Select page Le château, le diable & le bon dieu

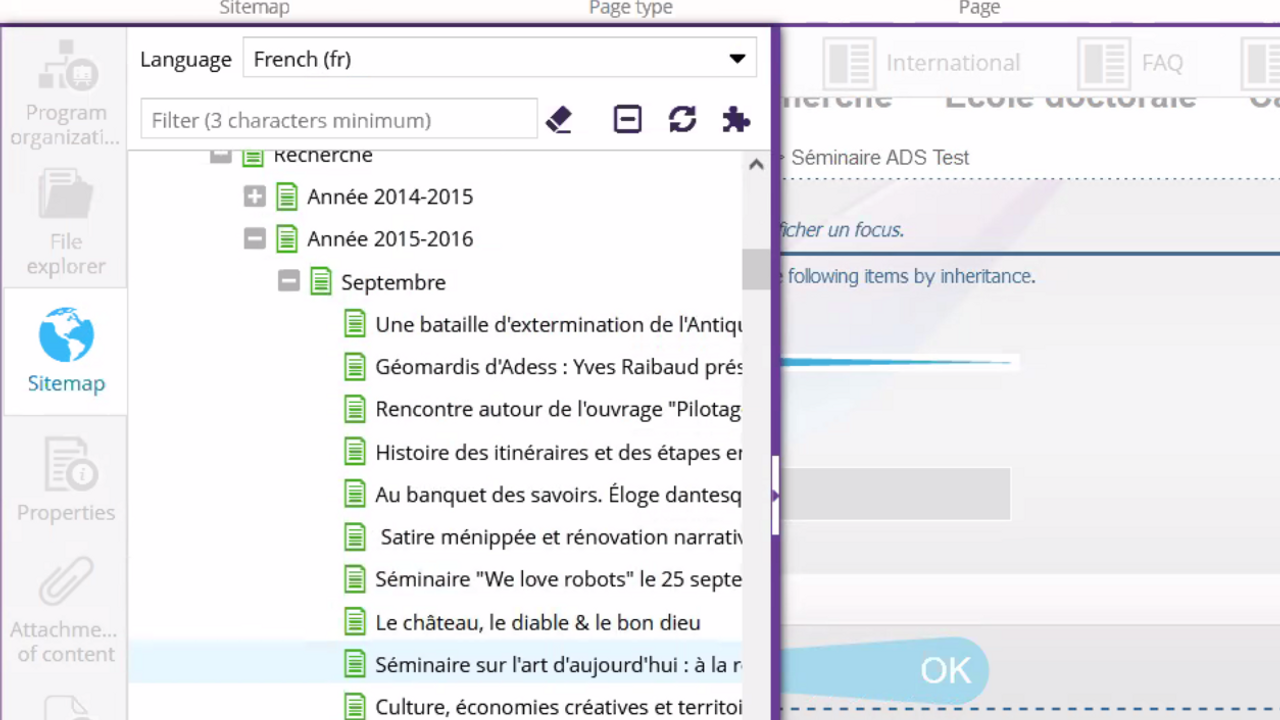click(x=537, y=623)
